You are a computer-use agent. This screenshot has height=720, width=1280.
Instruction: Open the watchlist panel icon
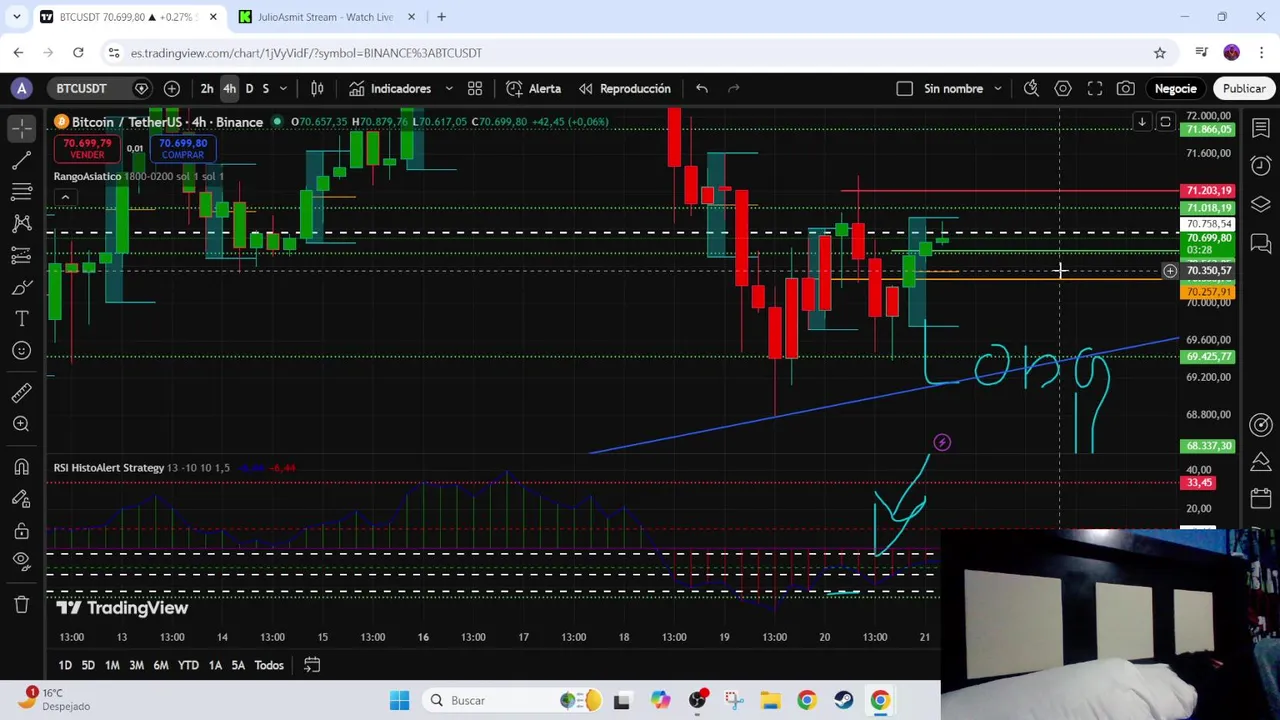tap(1261, 129)
